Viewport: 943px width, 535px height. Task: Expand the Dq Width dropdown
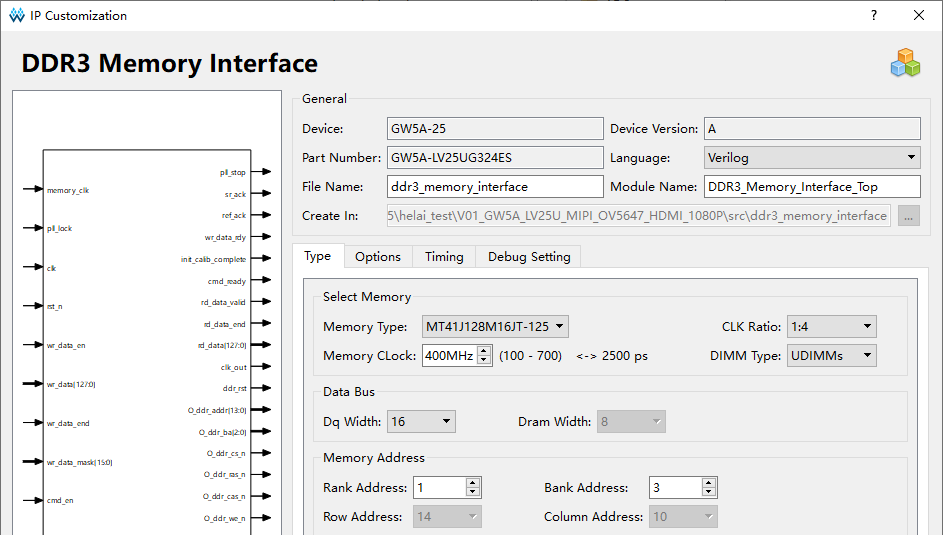[x=421, y=421]
